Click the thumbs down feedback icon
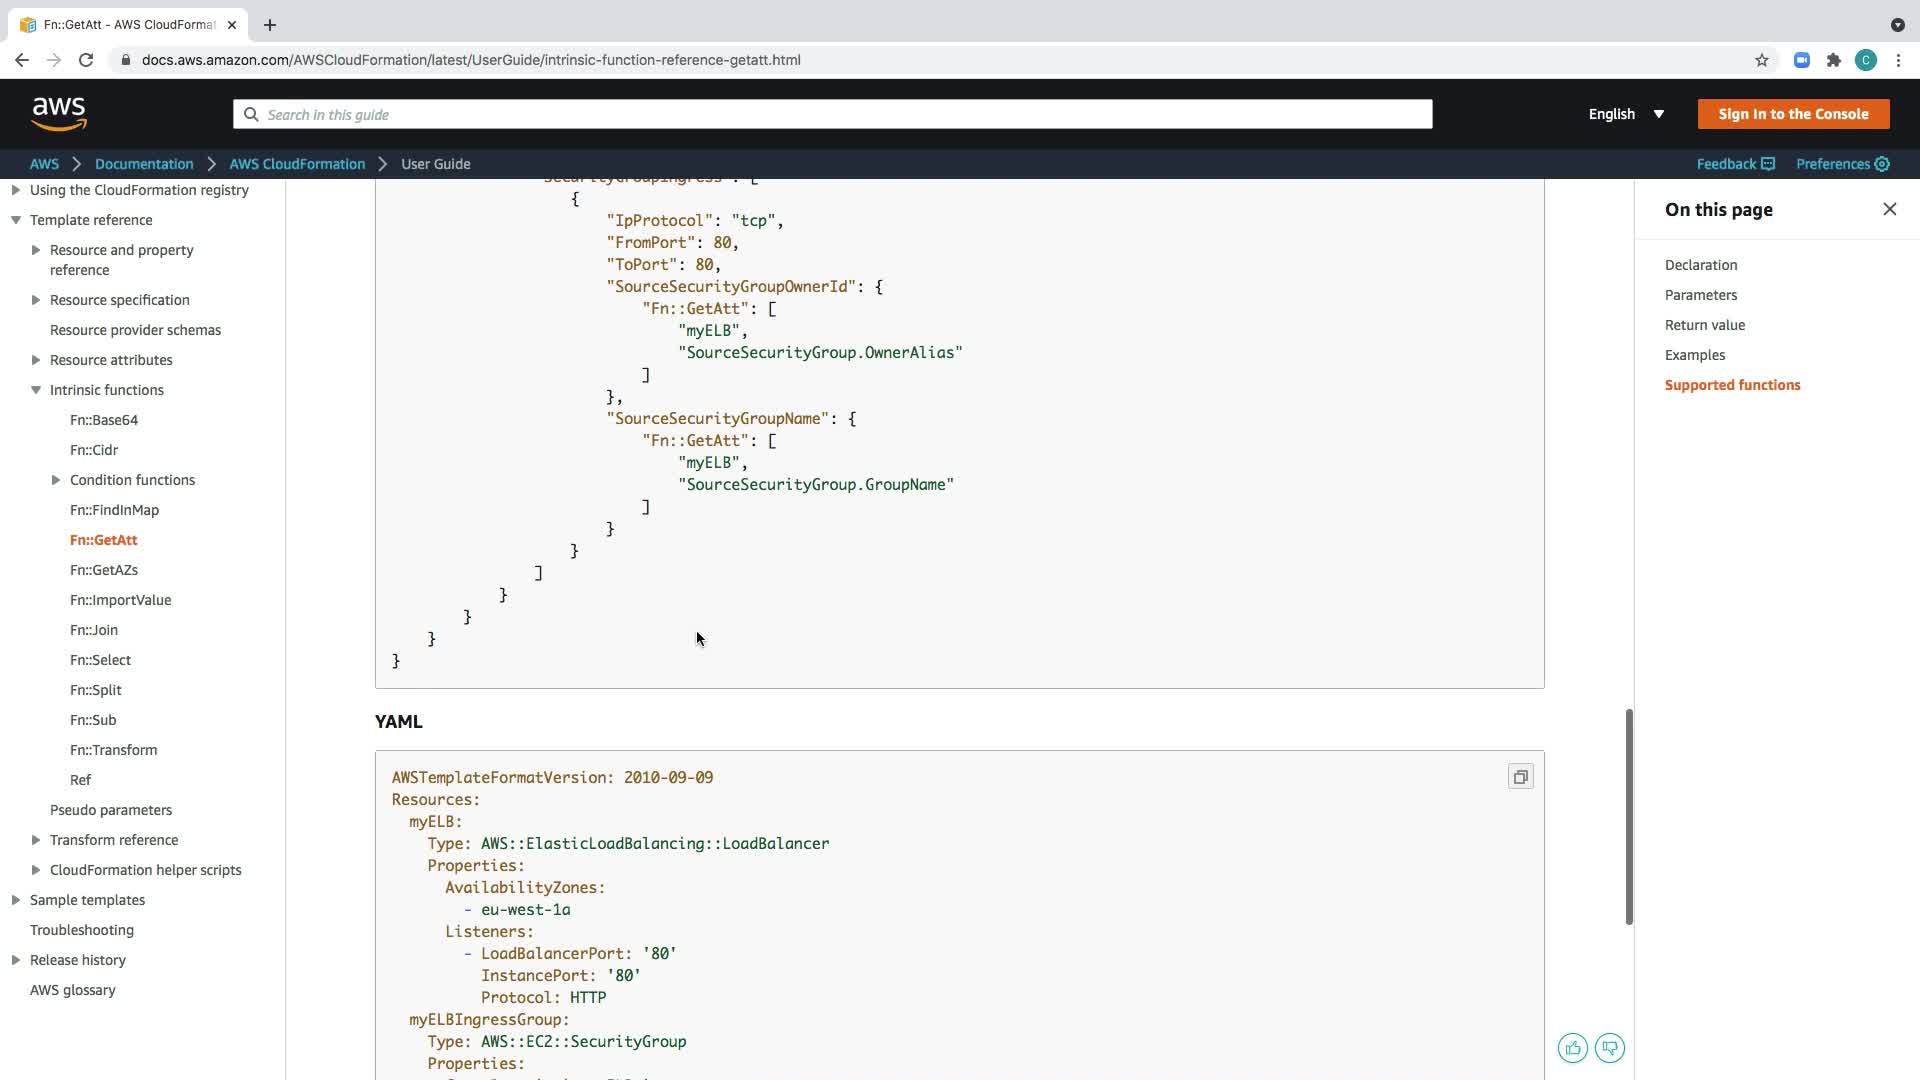 (1610, 1048)
